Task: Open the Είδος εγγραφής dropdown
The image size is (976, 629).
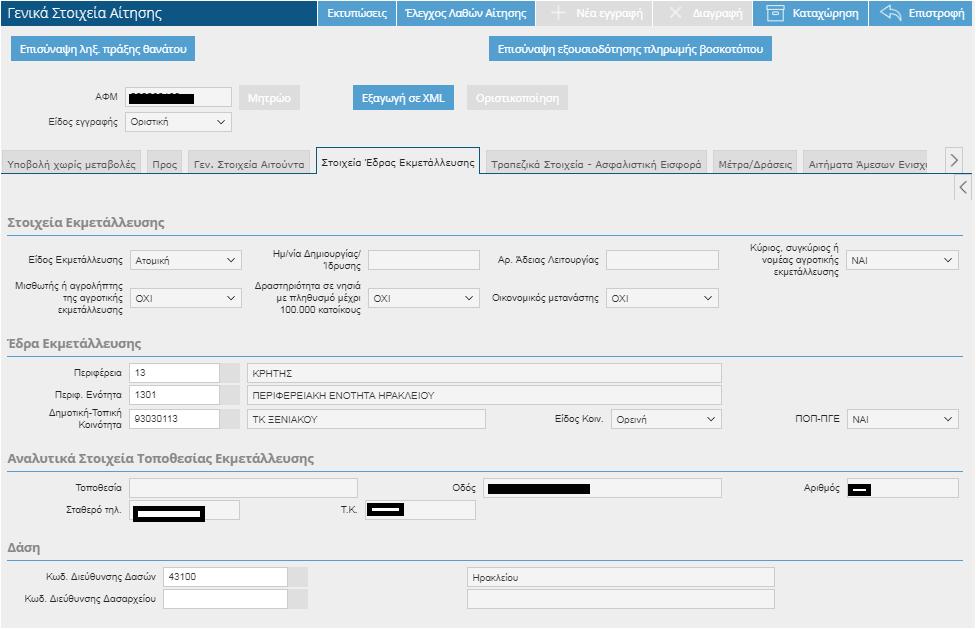Action: 179,122
